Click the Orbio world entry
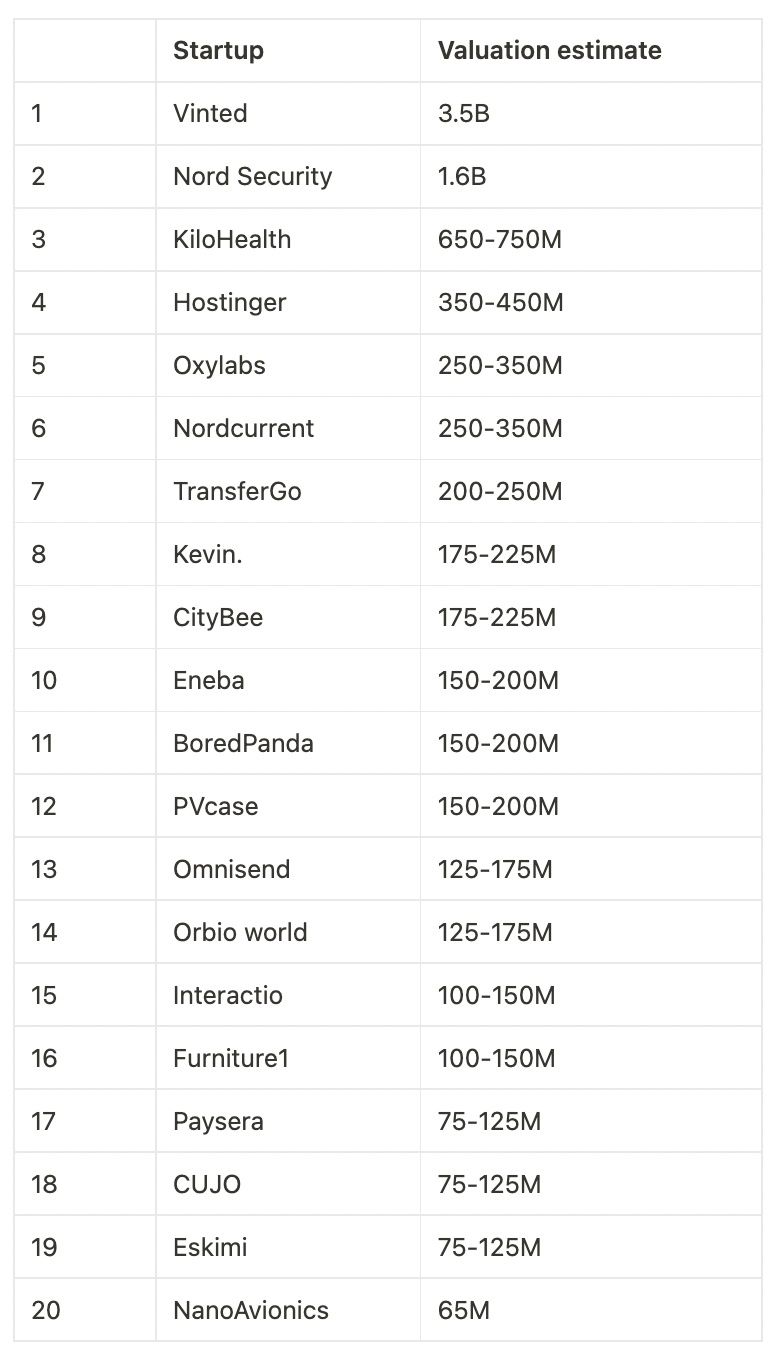This screenshot has width=783, height=1352. pyautogui.click(x=240, y=932)
